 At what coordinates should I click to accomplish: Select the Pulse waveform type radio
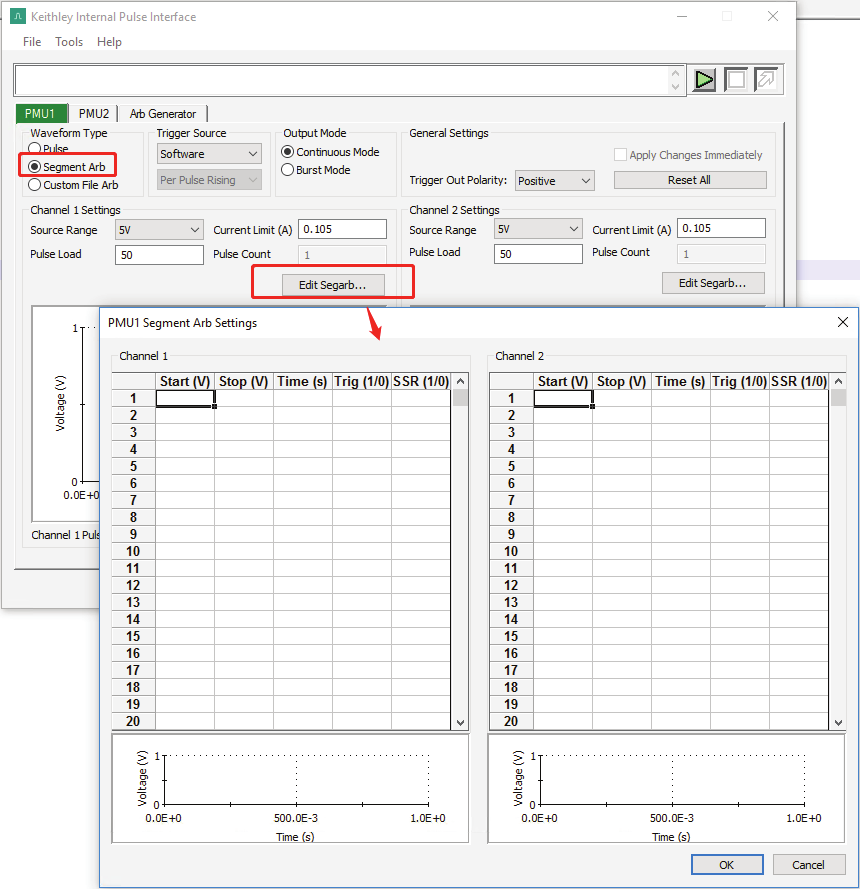coord(35,149)
